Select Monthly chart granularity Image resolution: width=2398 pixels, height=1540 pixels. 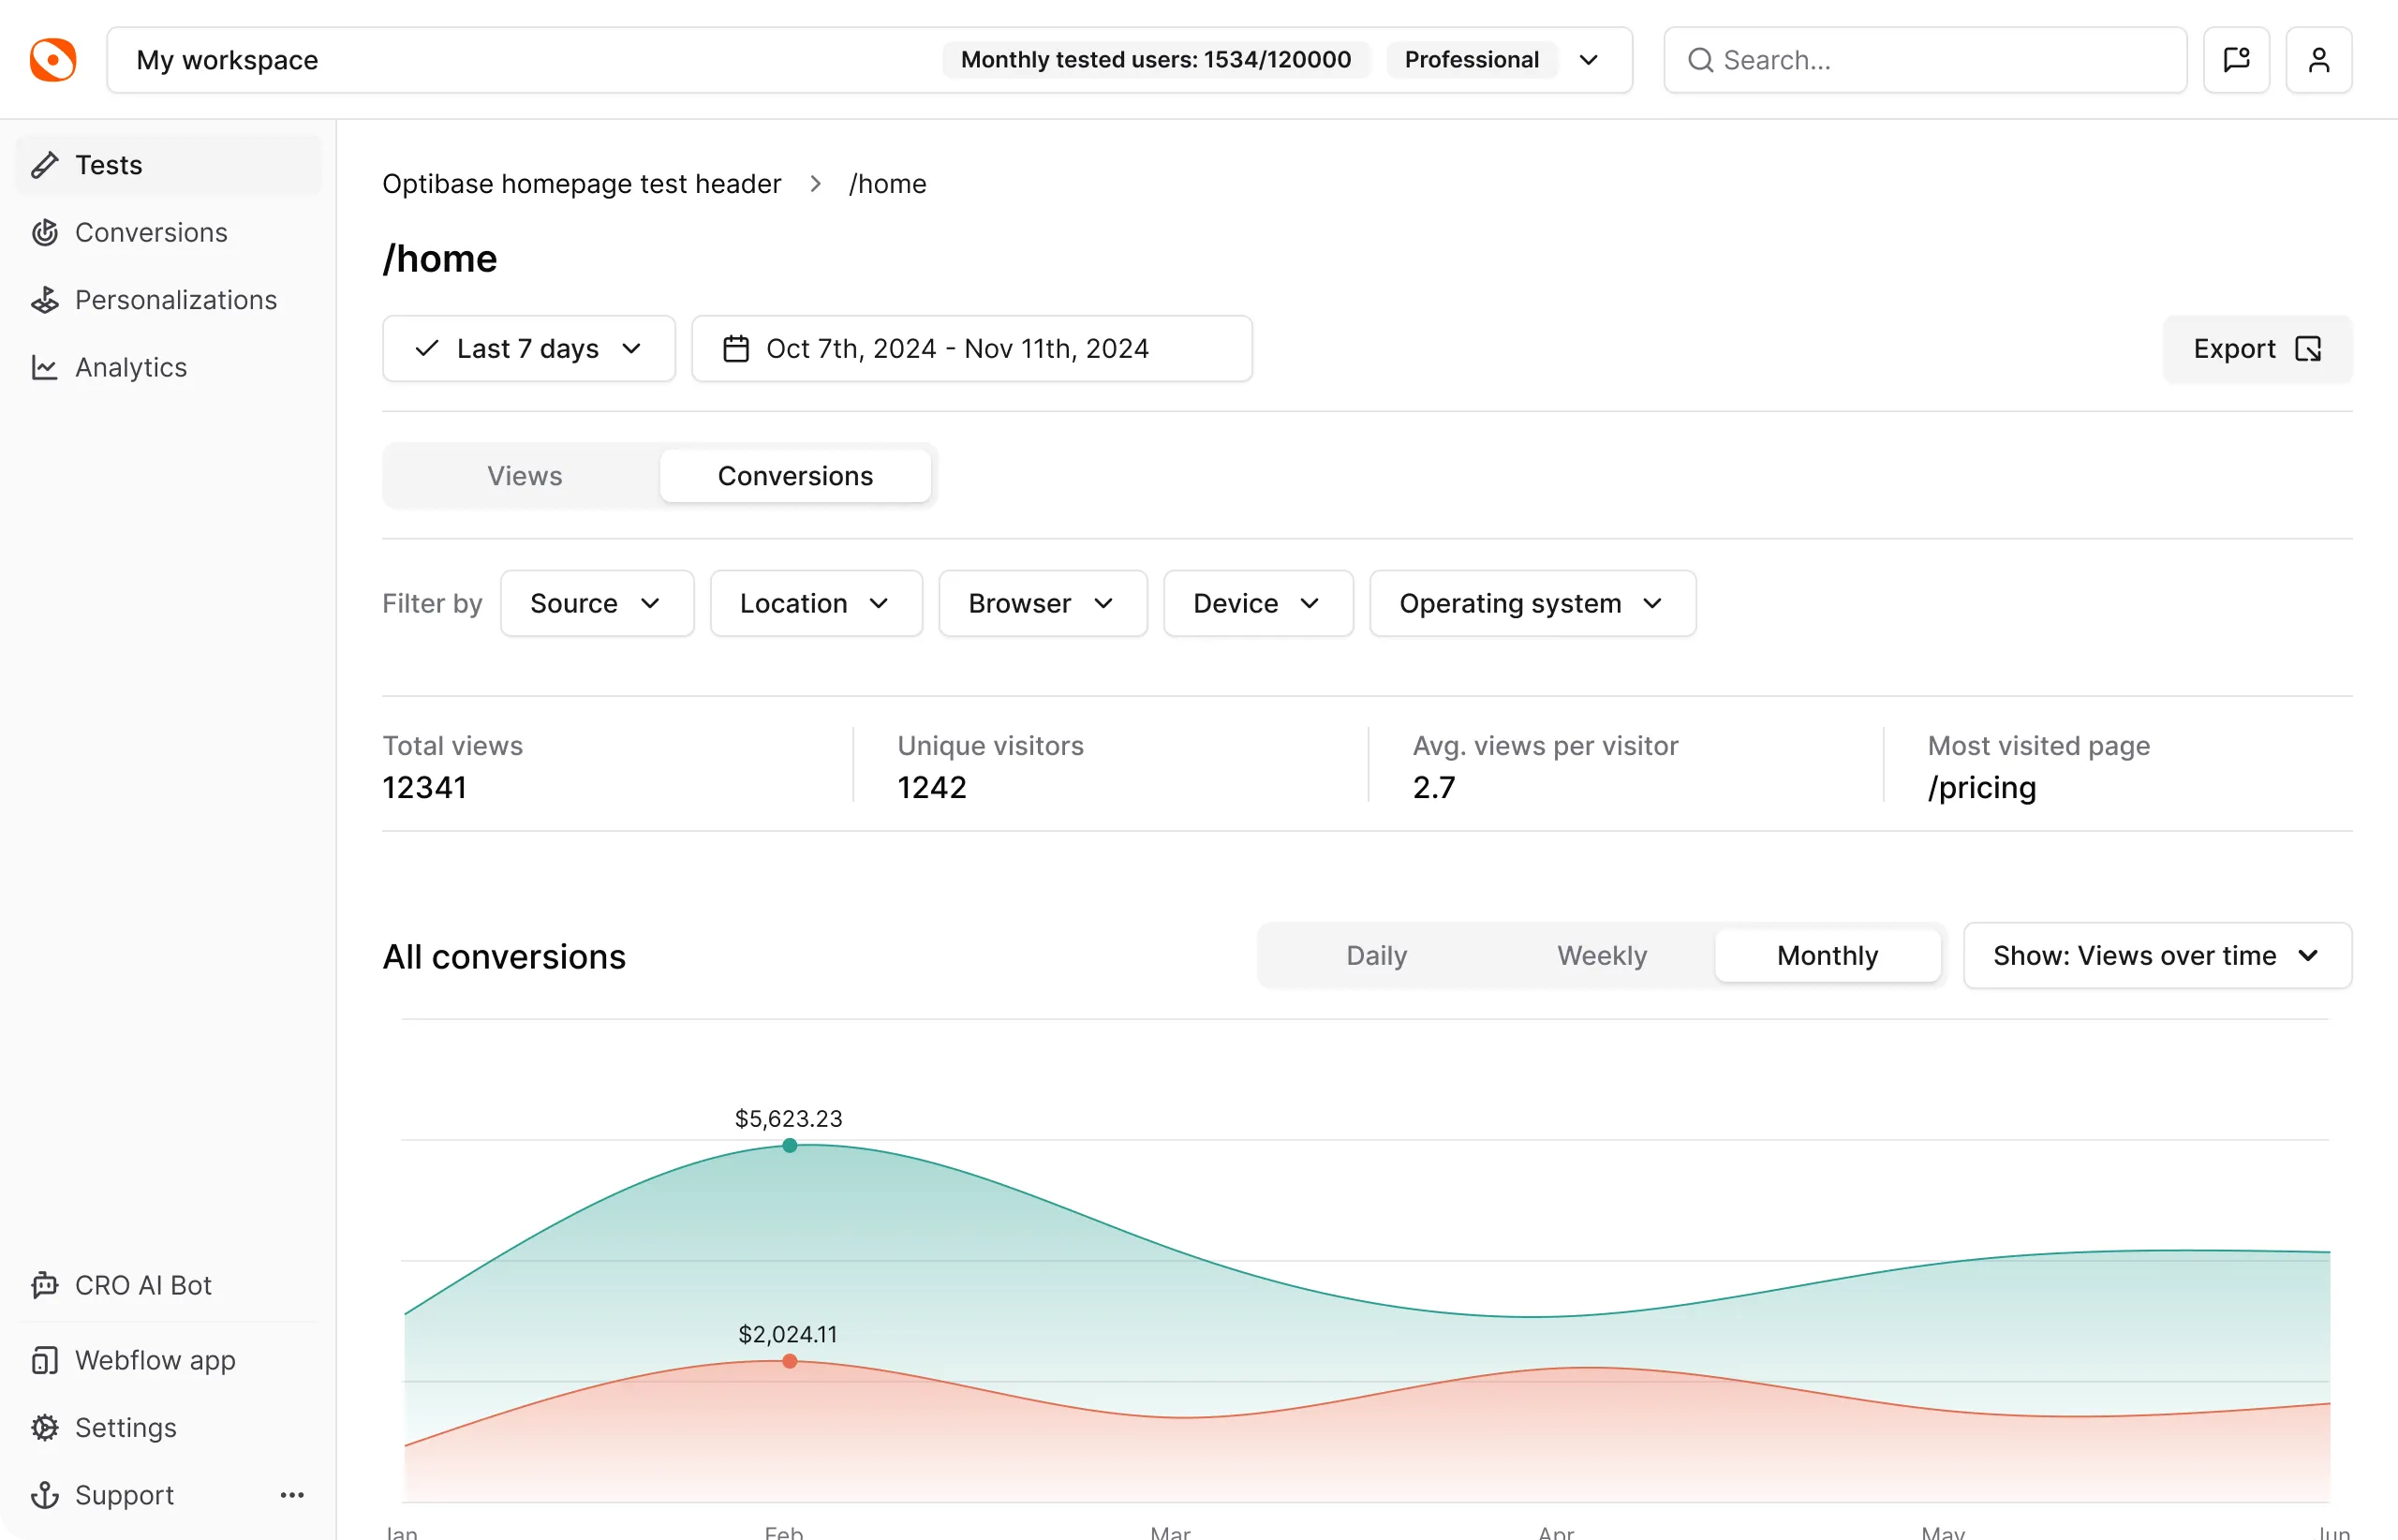pos(1827,956)
